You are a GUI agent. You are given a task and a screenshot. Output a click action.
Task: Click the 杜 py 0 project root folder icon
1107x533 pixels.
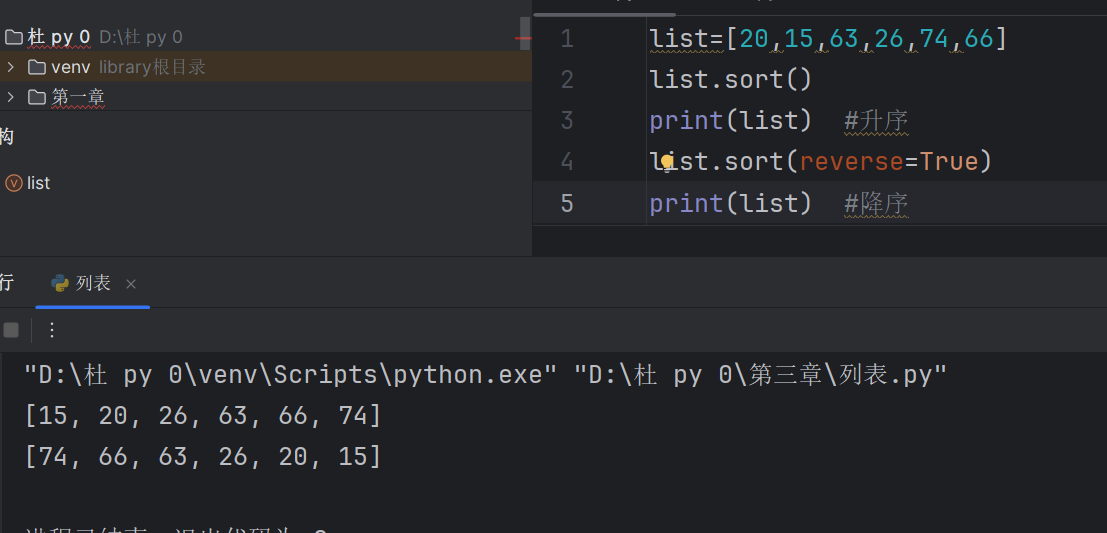[14, 38]
